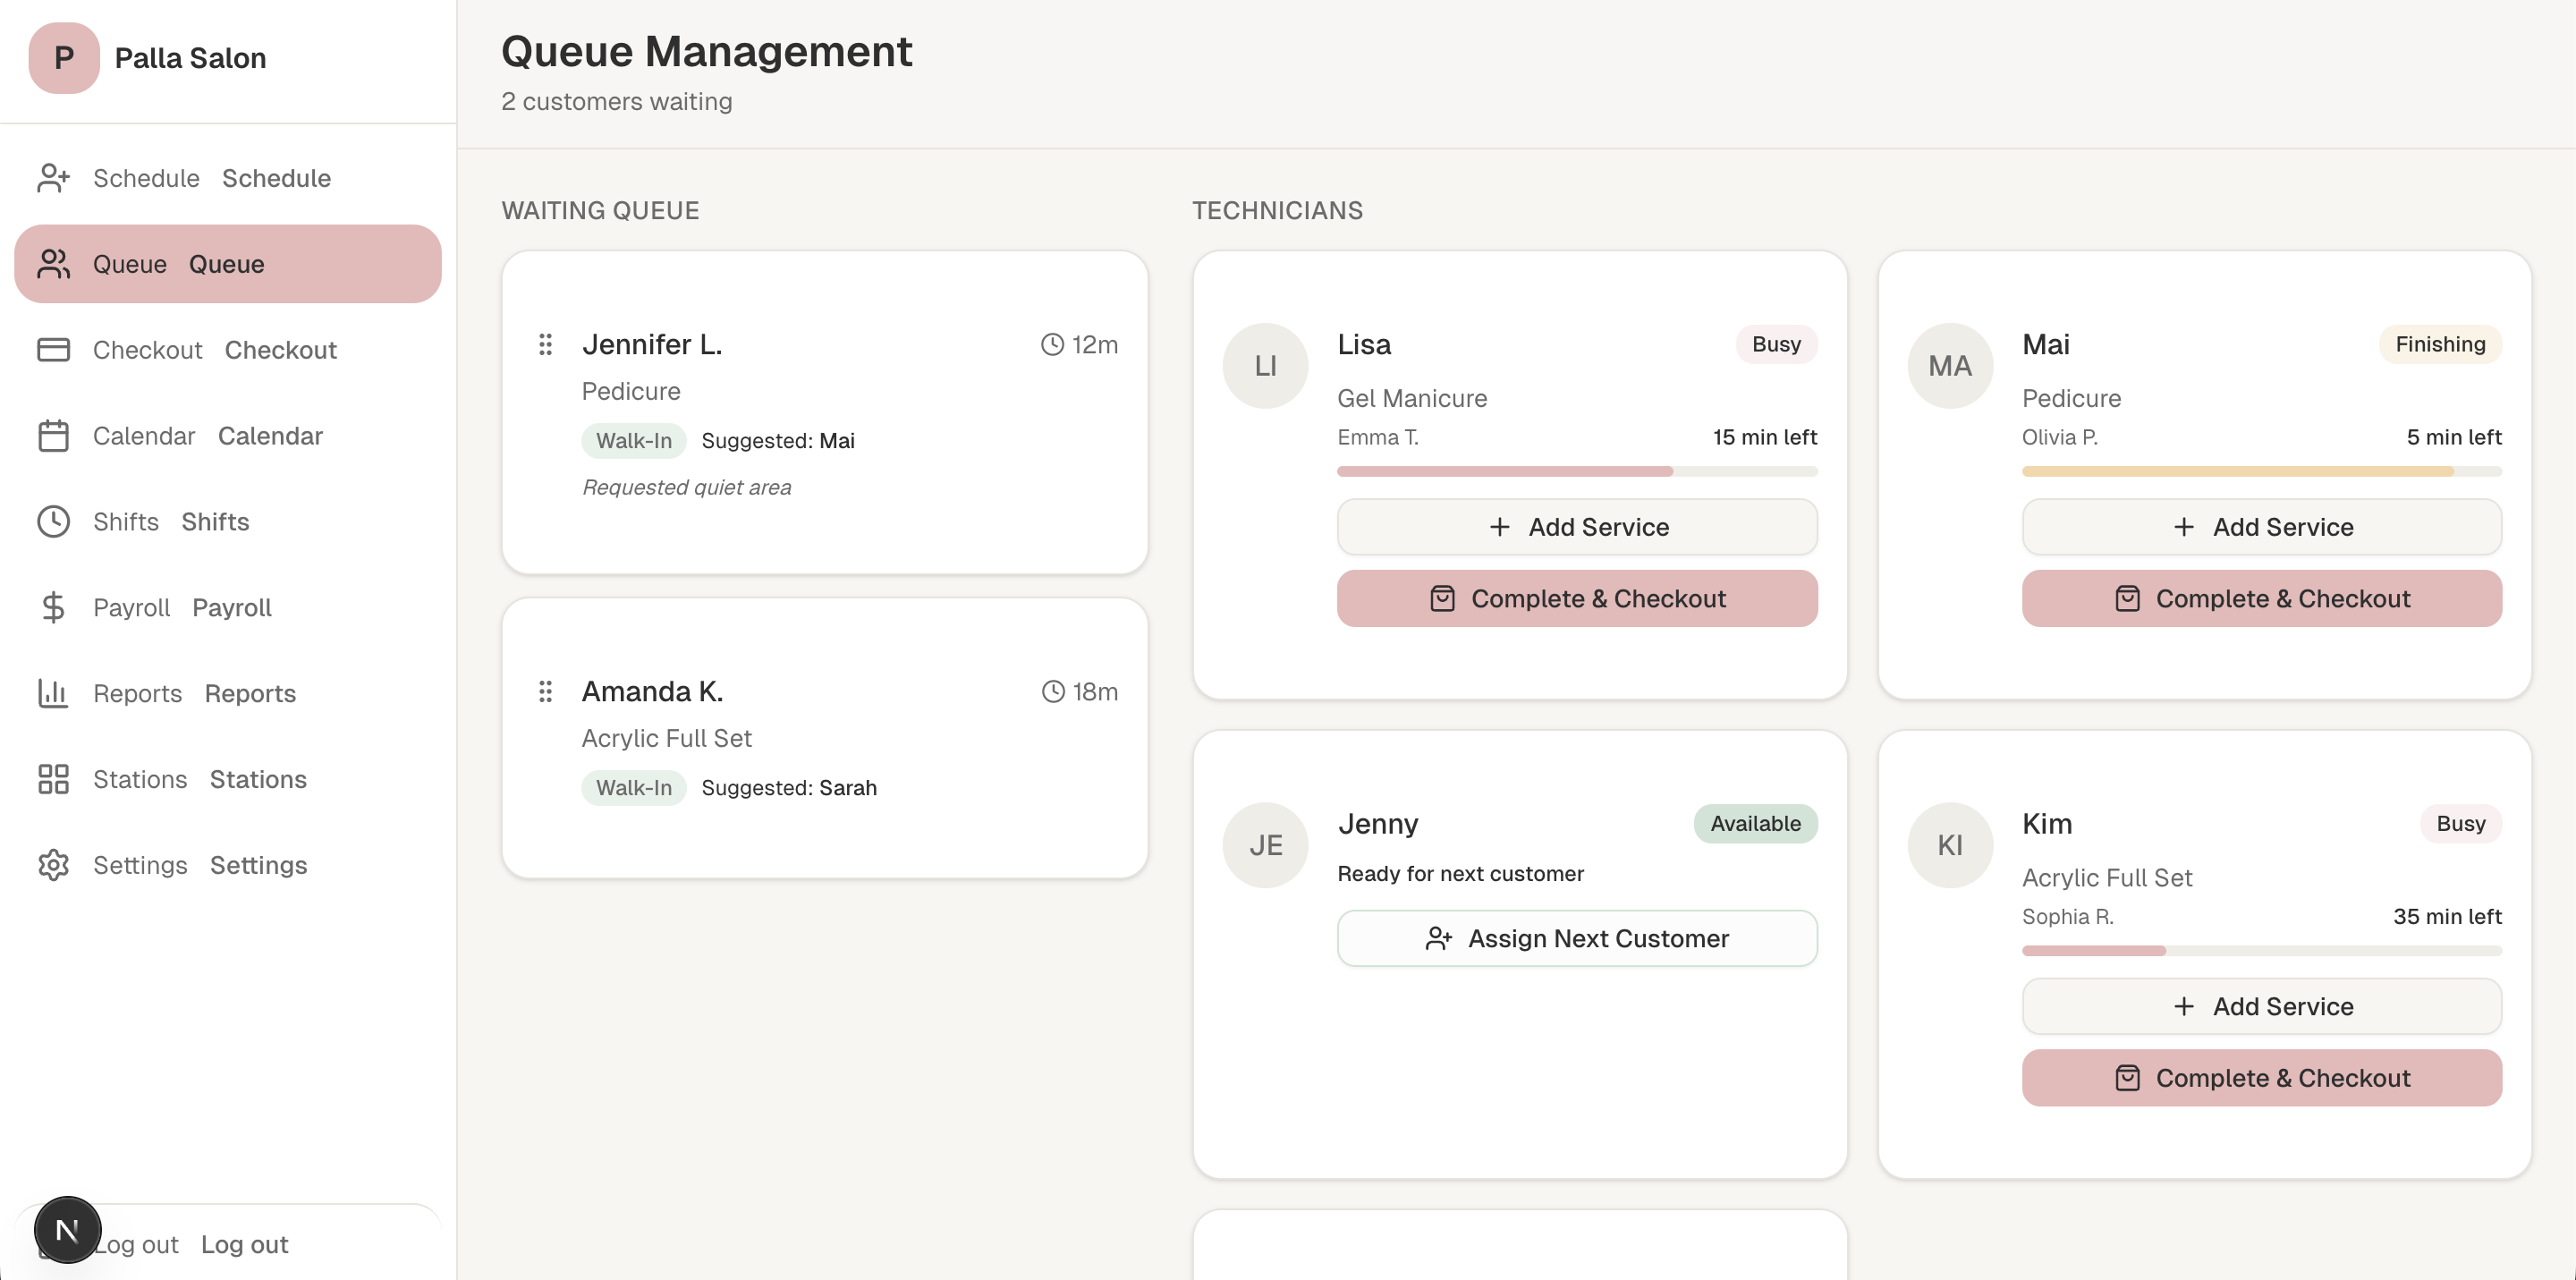Click Log out at the bottom
Viewport: 2576px width, 1280px height.
(228, 1244)
